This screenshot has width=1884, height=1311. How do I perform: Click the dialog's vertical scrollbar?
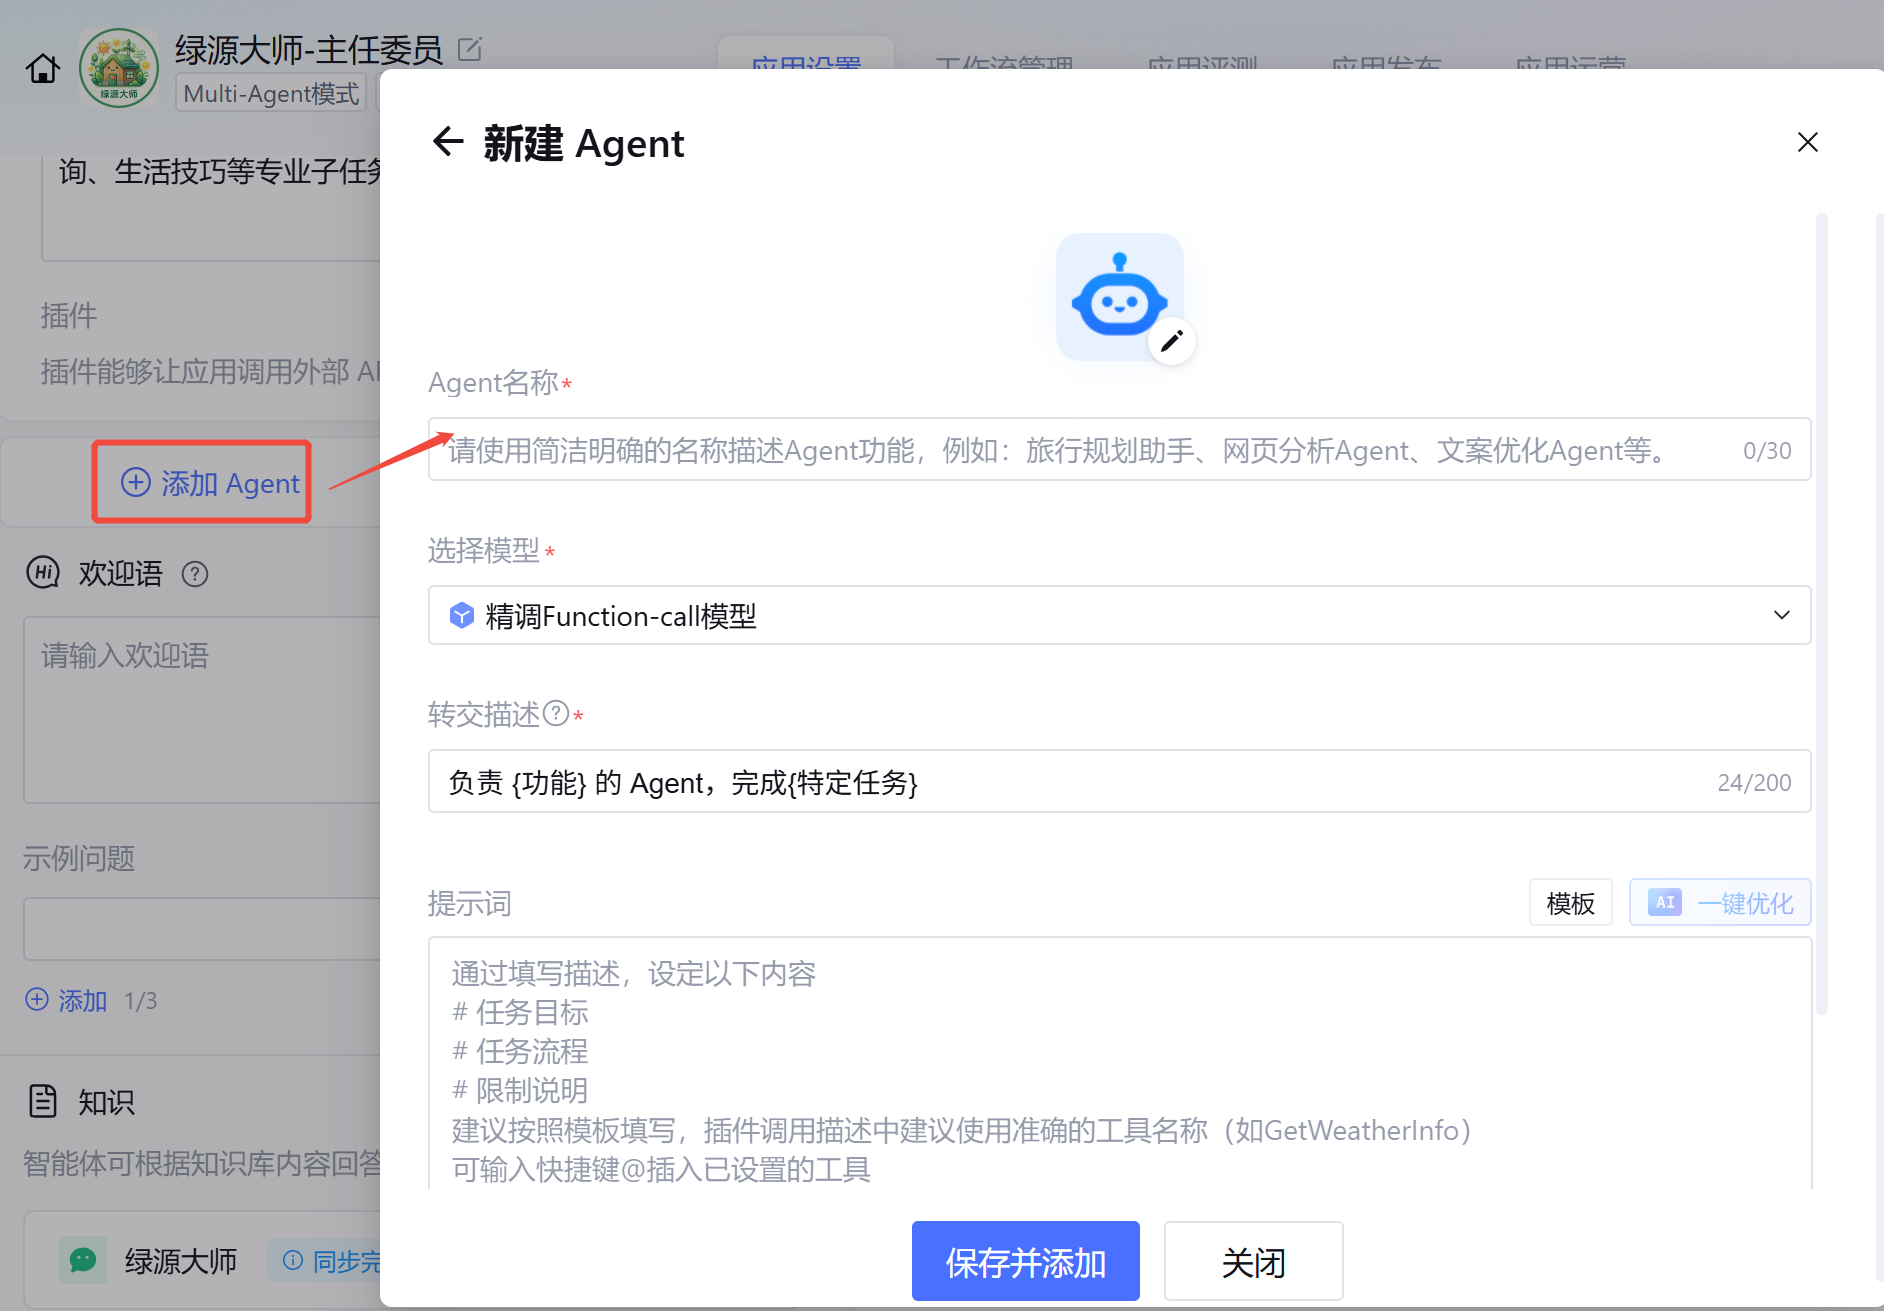(1821, 614)
